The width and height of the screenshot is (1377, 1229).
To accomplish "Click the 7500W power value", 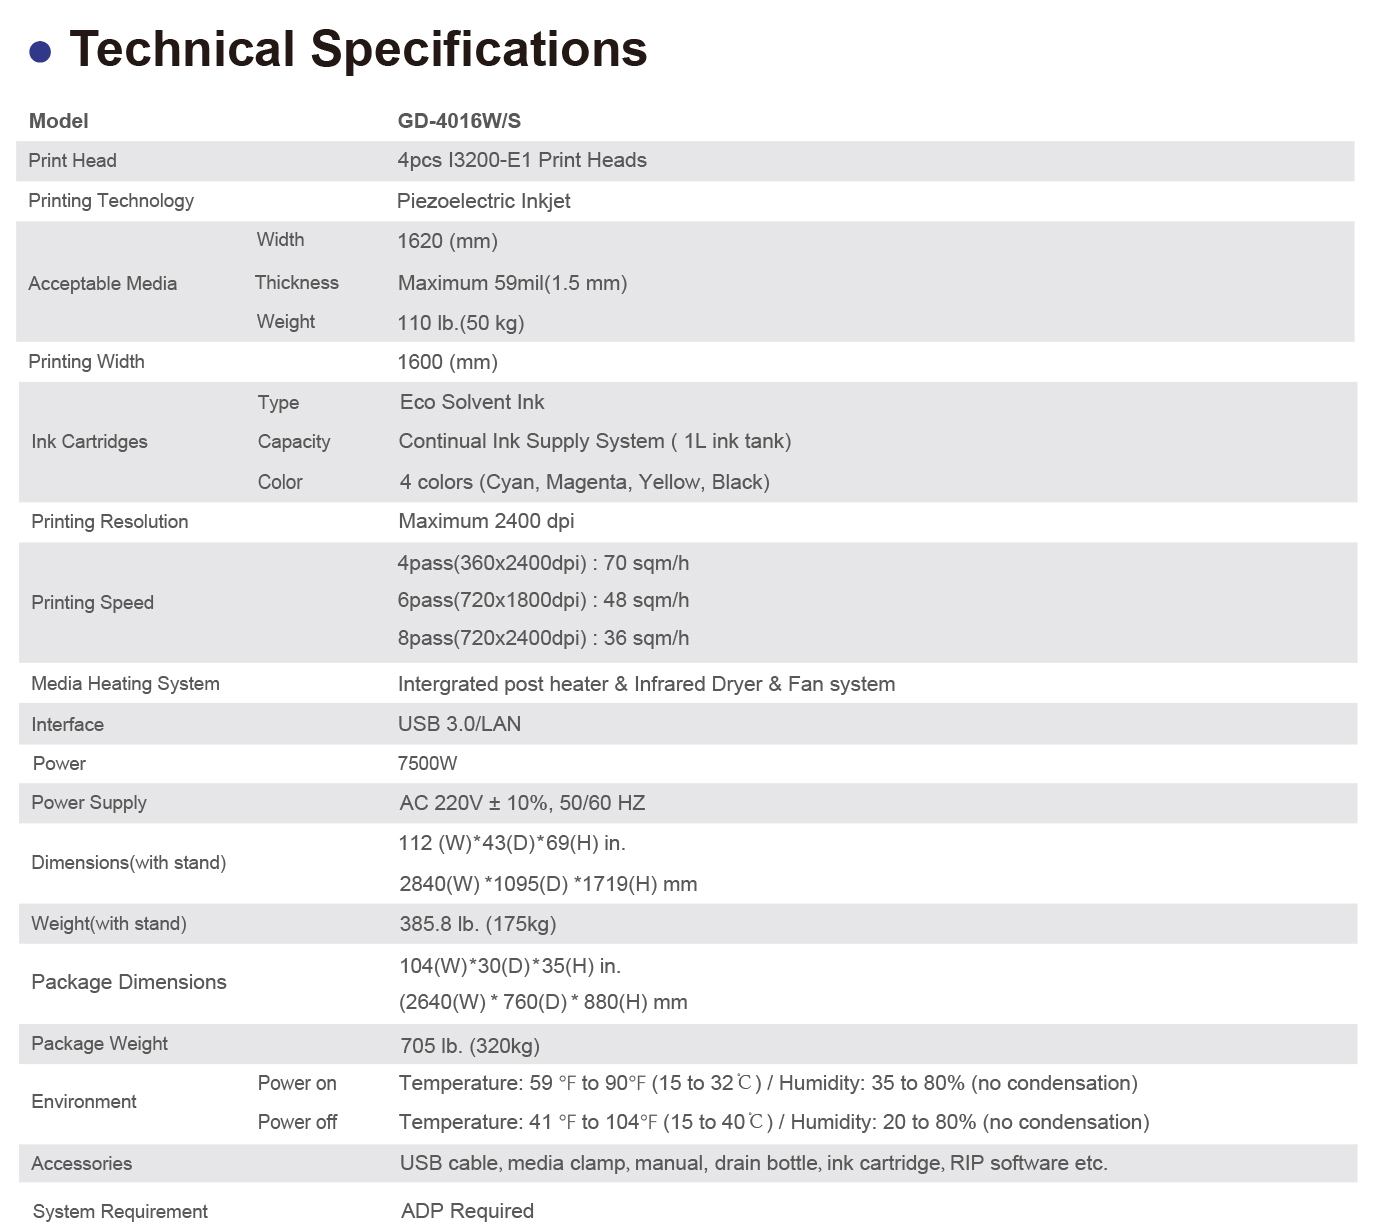I will click(x=427, y=764).
